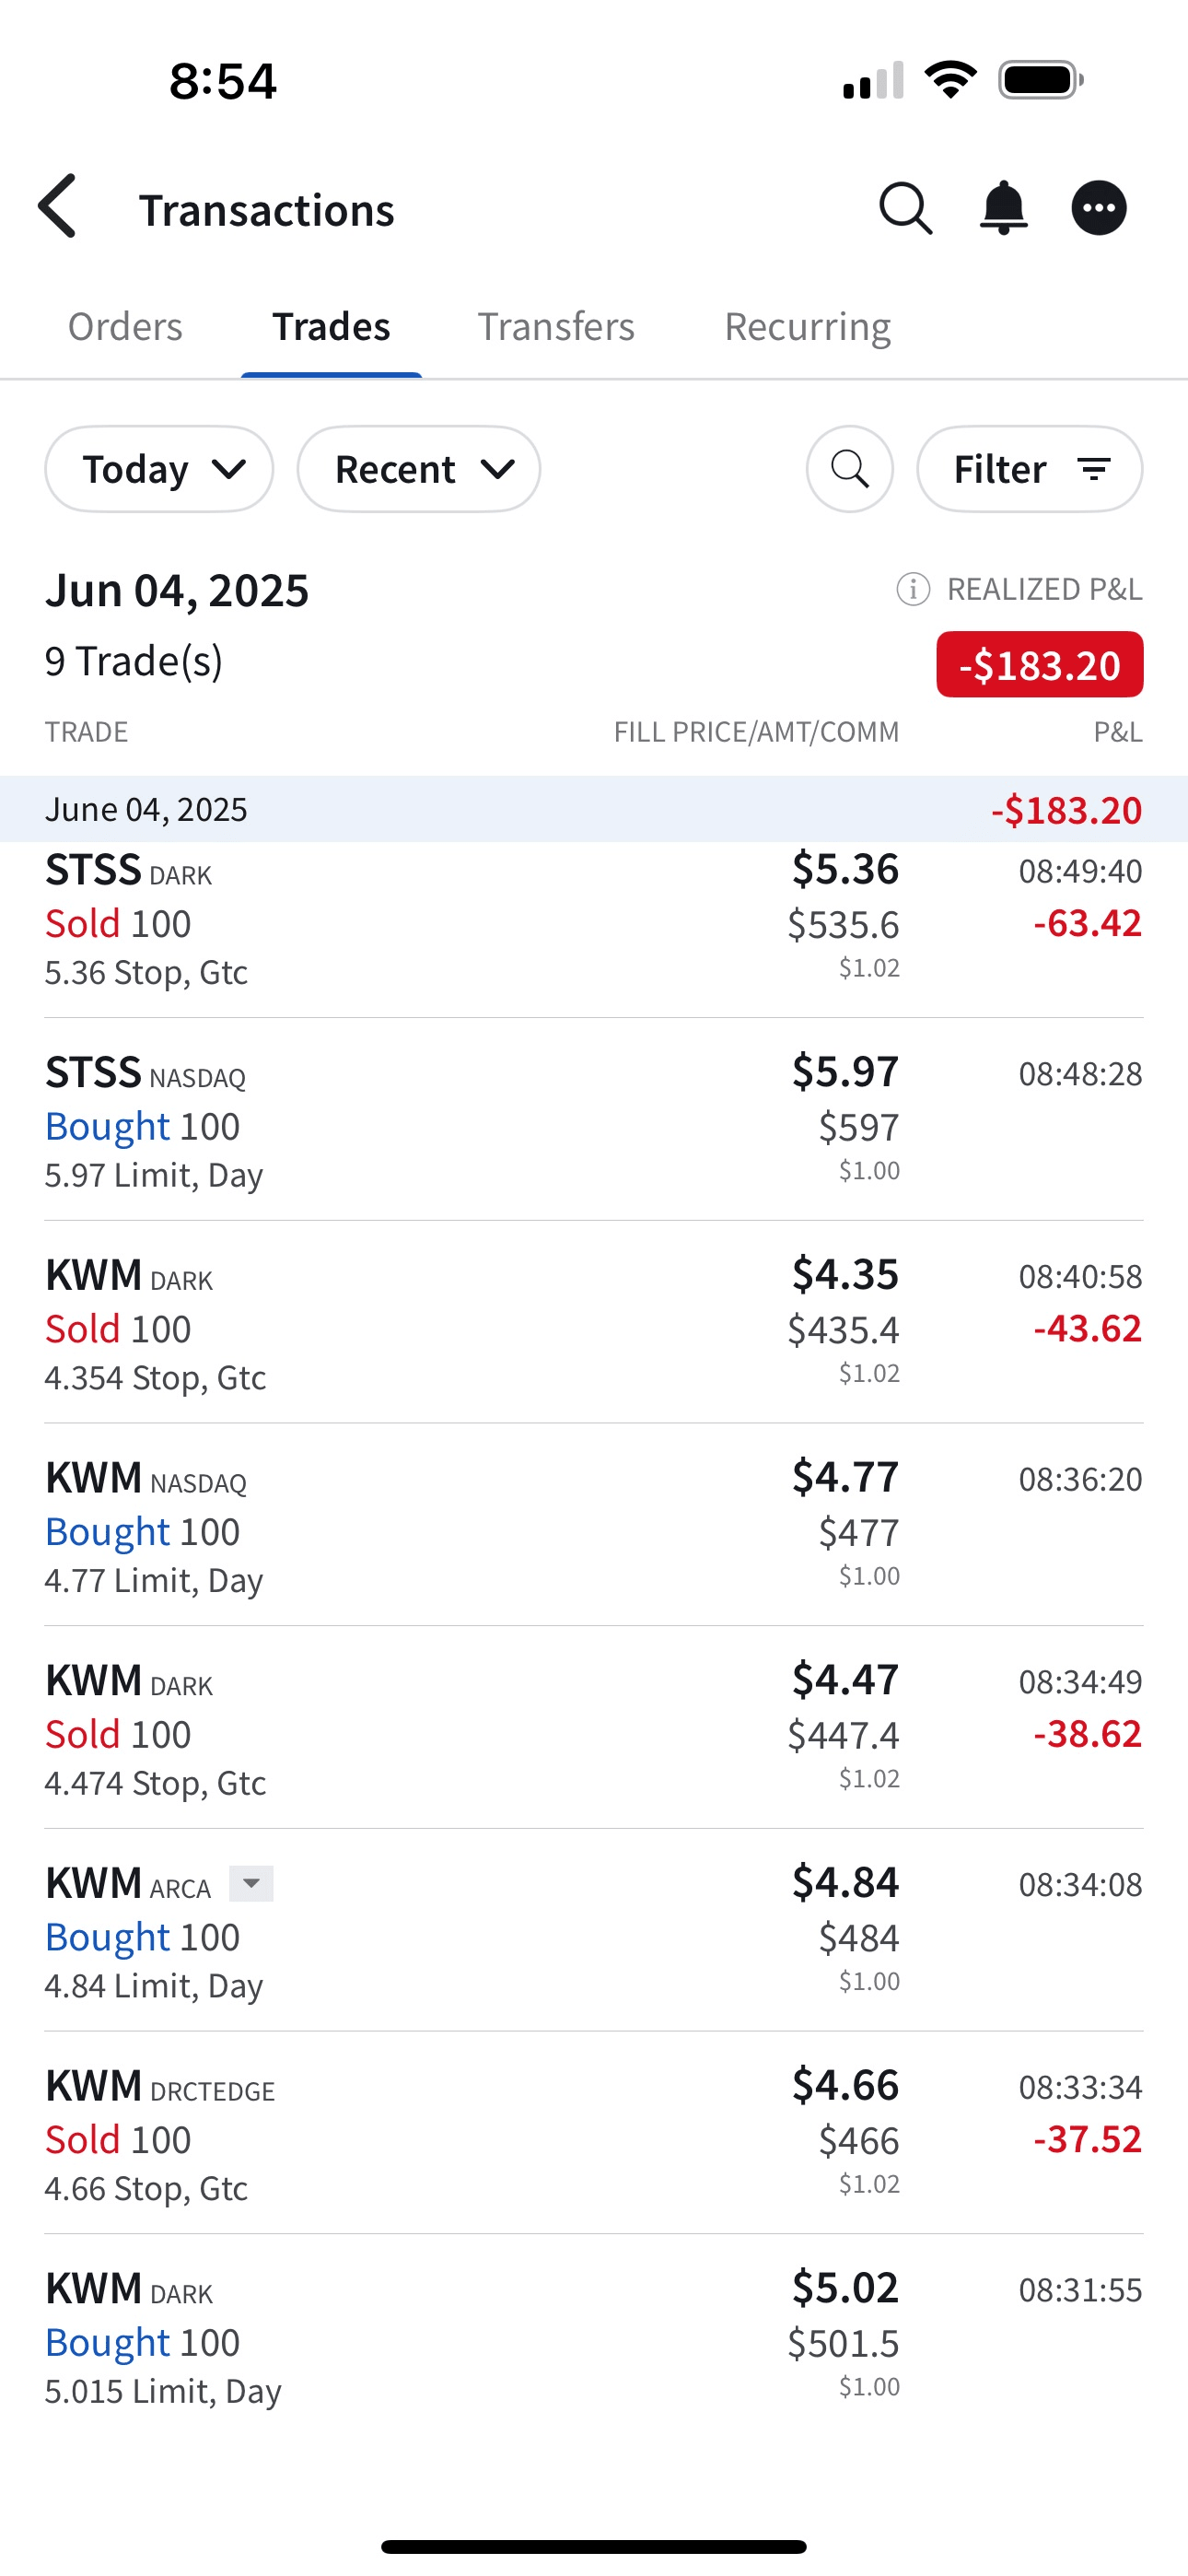The image size is (1188, 2576).
Task: Open the STSS Bought 100 trade
Action: [x=594, y=1122]
